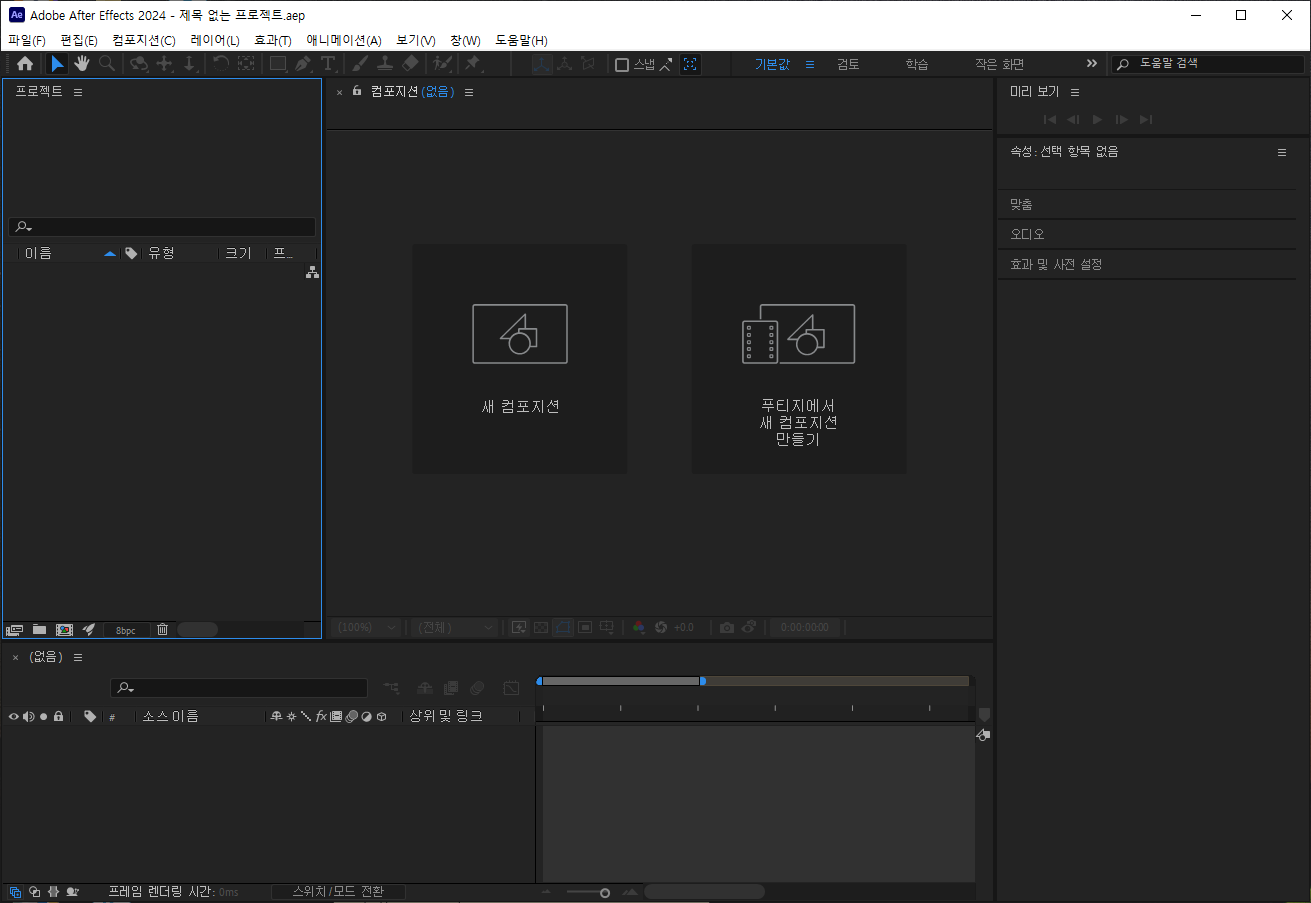This screenshot has height=903, width=1311.
Task: Click the 8bpc color depth button
Action: click(x=126, y=630)
